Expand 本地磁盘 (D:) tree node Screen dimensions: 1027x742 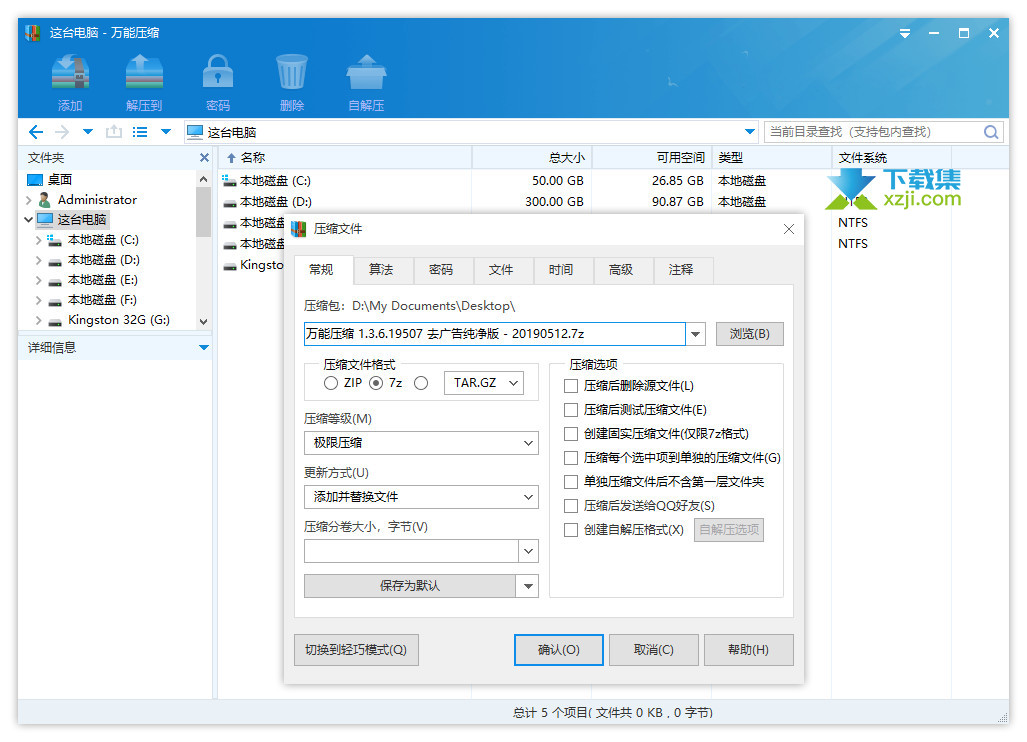click(39, 260)
